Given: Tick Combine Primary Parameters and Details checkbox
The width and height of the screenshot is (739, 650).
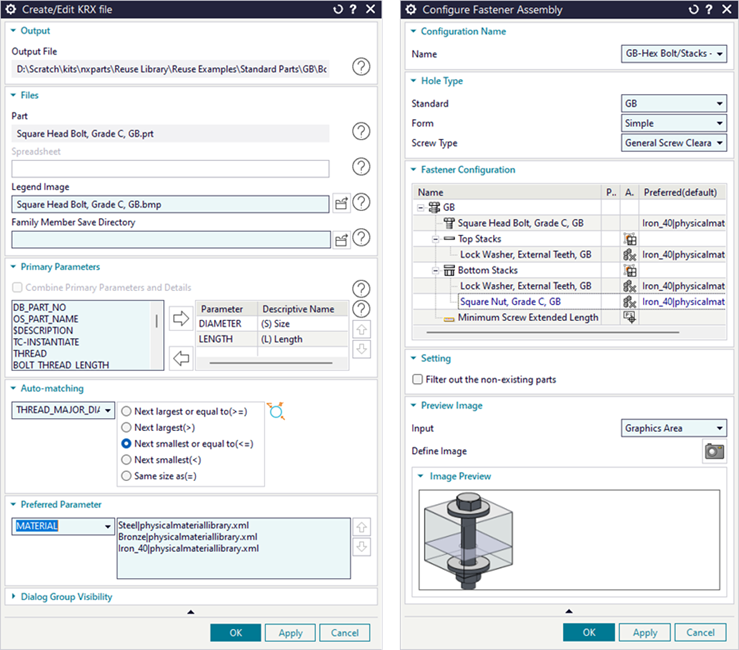Looking at the screenshot, I should click(x=17, y=288).
